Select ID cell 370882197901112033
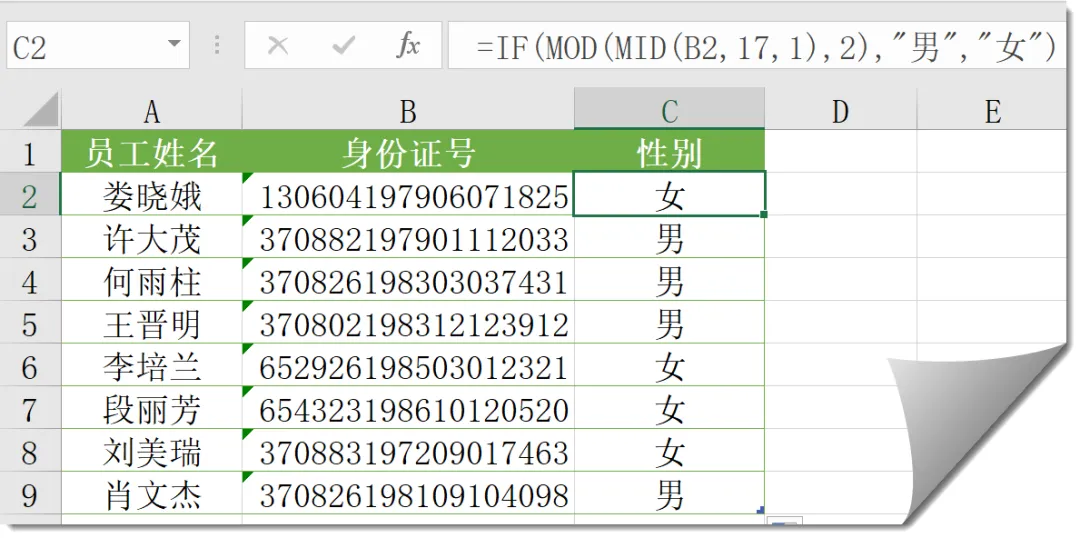 [x=408, y=237]
